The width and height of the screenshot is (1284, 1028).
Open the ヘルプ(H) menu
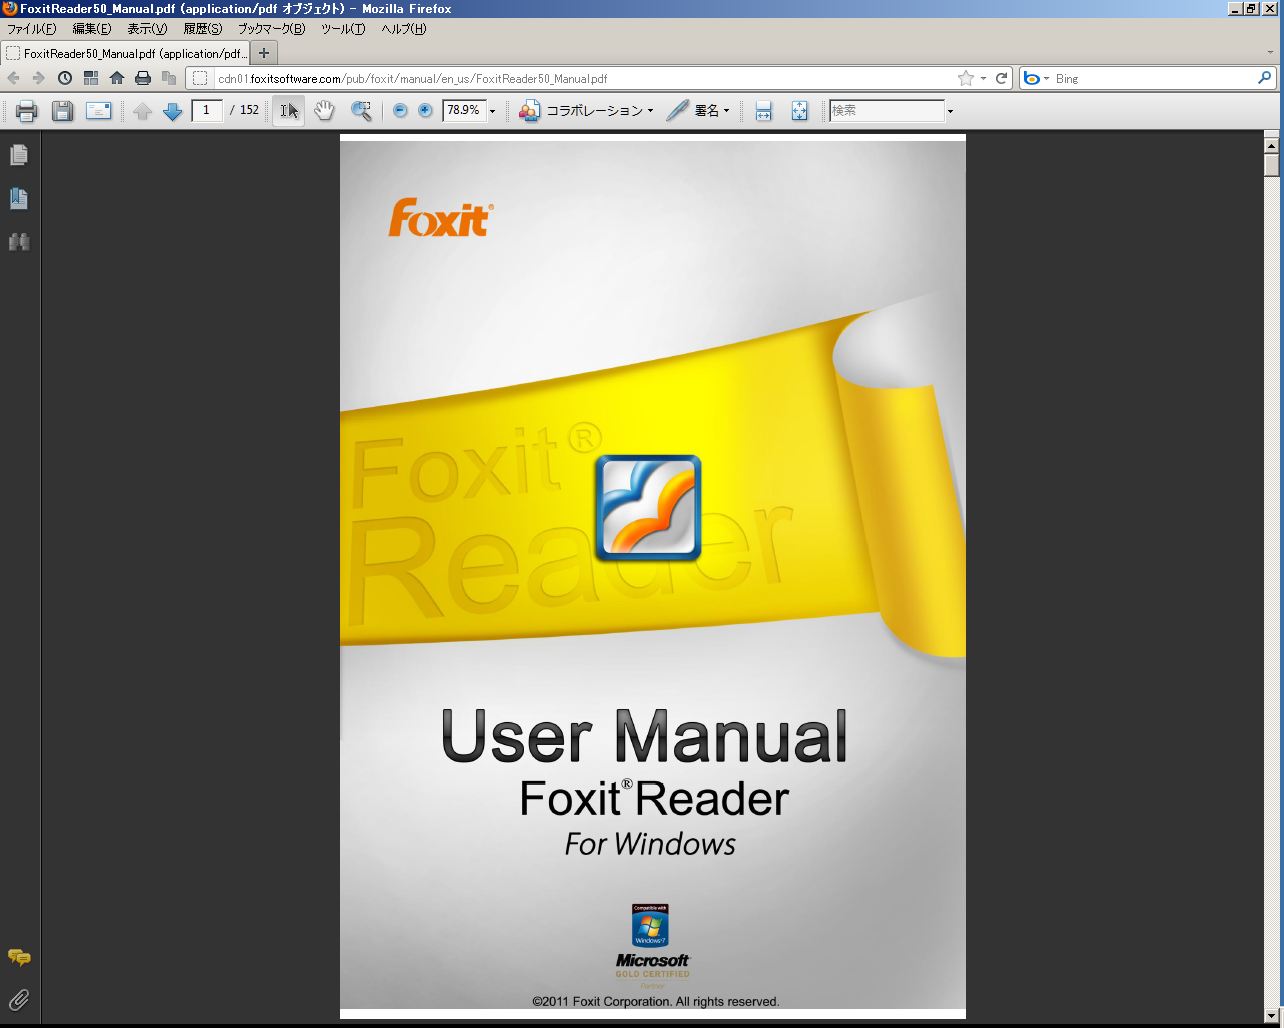403,29
